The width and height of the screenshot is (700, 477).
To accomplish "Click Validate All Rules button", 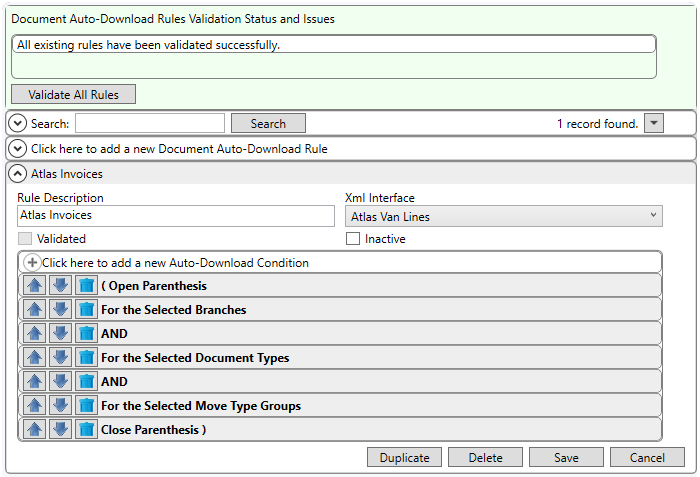I will 73,94.
